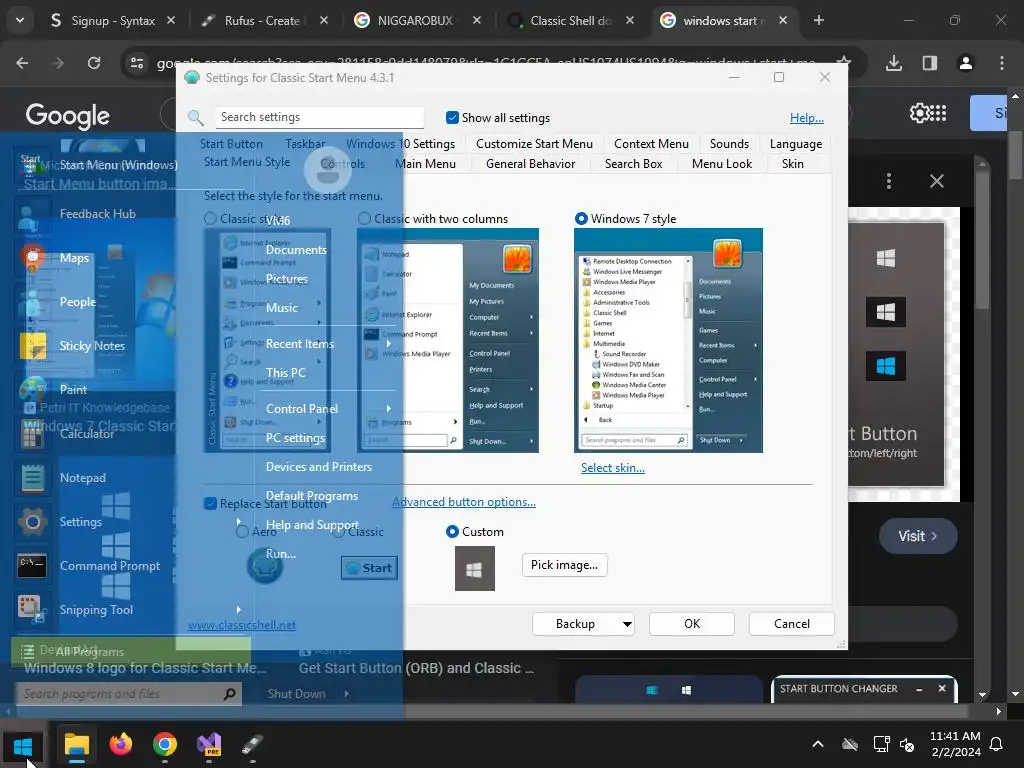Screen dimensions: 1024x768
Task: Toggle Replace Start button checkbox
Action: tap(210, 504)
